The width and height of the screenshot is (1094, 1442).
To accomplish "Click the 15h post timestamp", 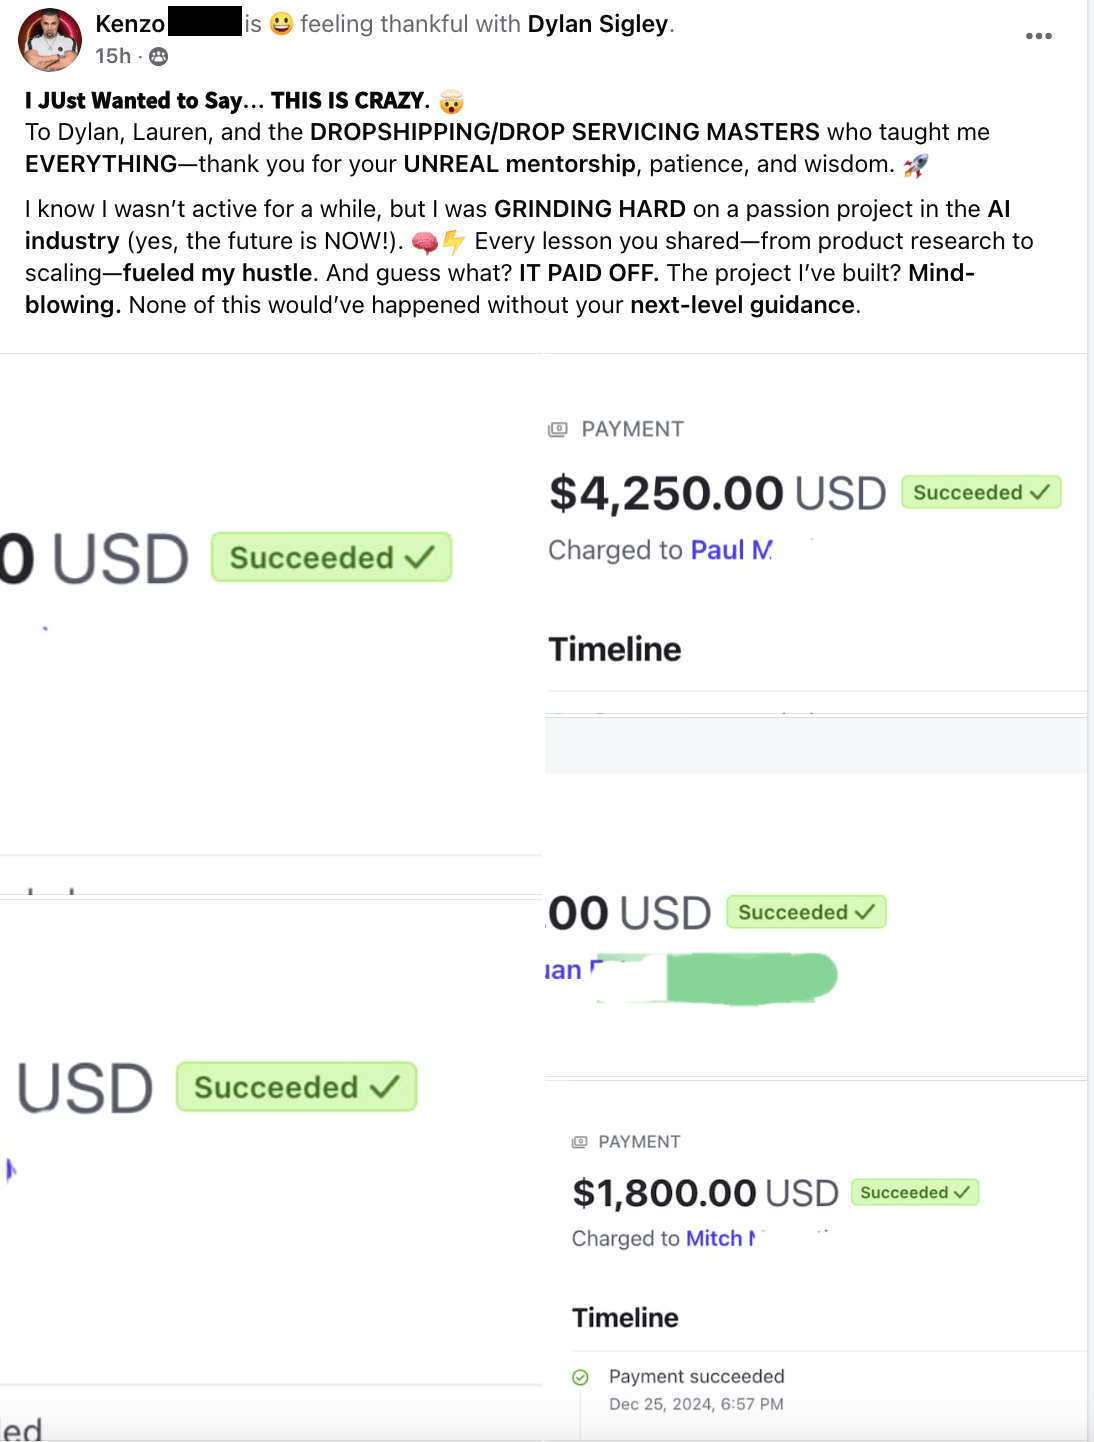I will click(113, 56).
